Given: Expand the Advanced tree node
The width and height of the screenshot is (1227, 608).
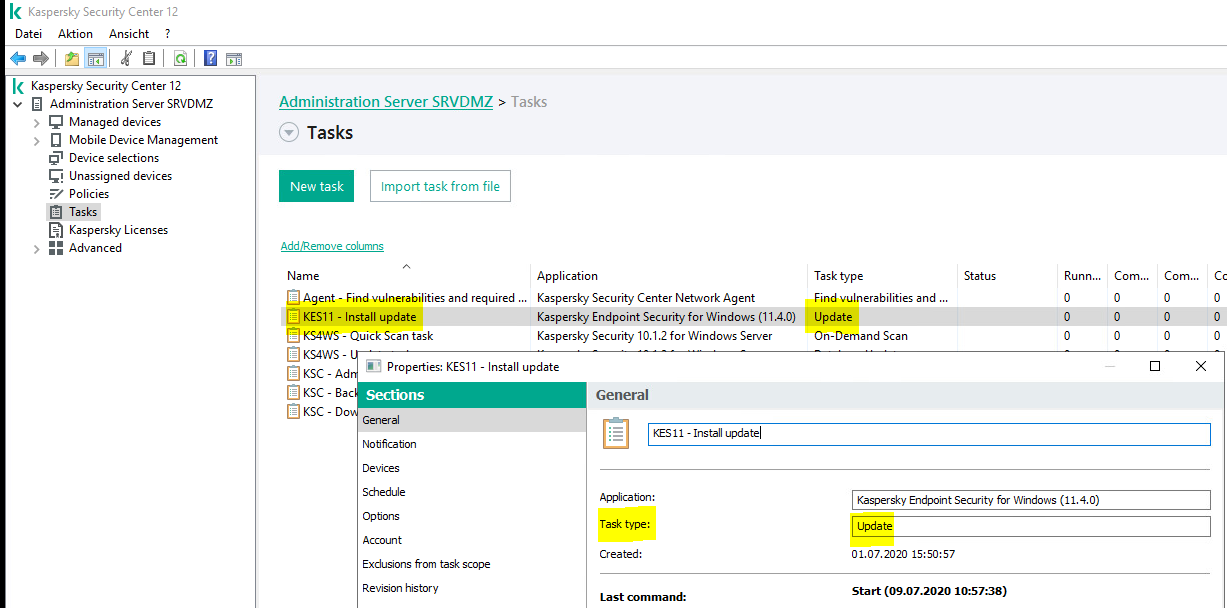Looking at the screenshot, I should coord(37,248).
